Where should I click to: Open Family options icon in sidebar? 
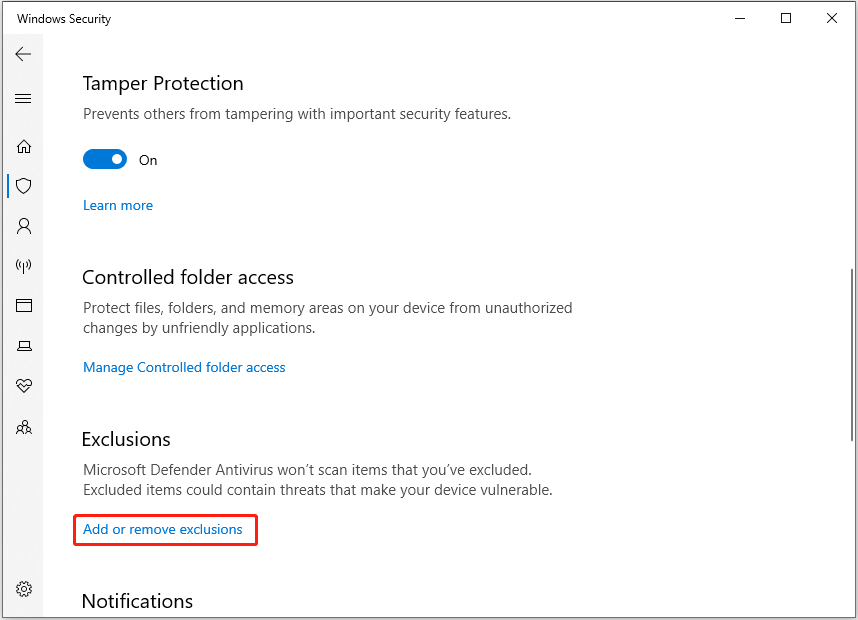click(24, 427)
